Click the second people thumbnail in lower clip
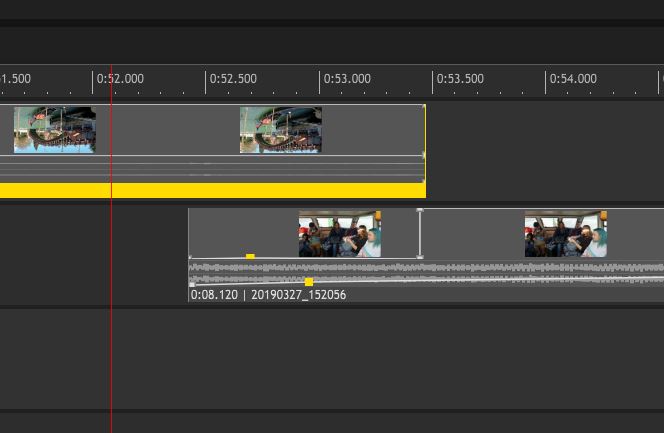Screen dimensions: 664x433 tap(566, 234)
